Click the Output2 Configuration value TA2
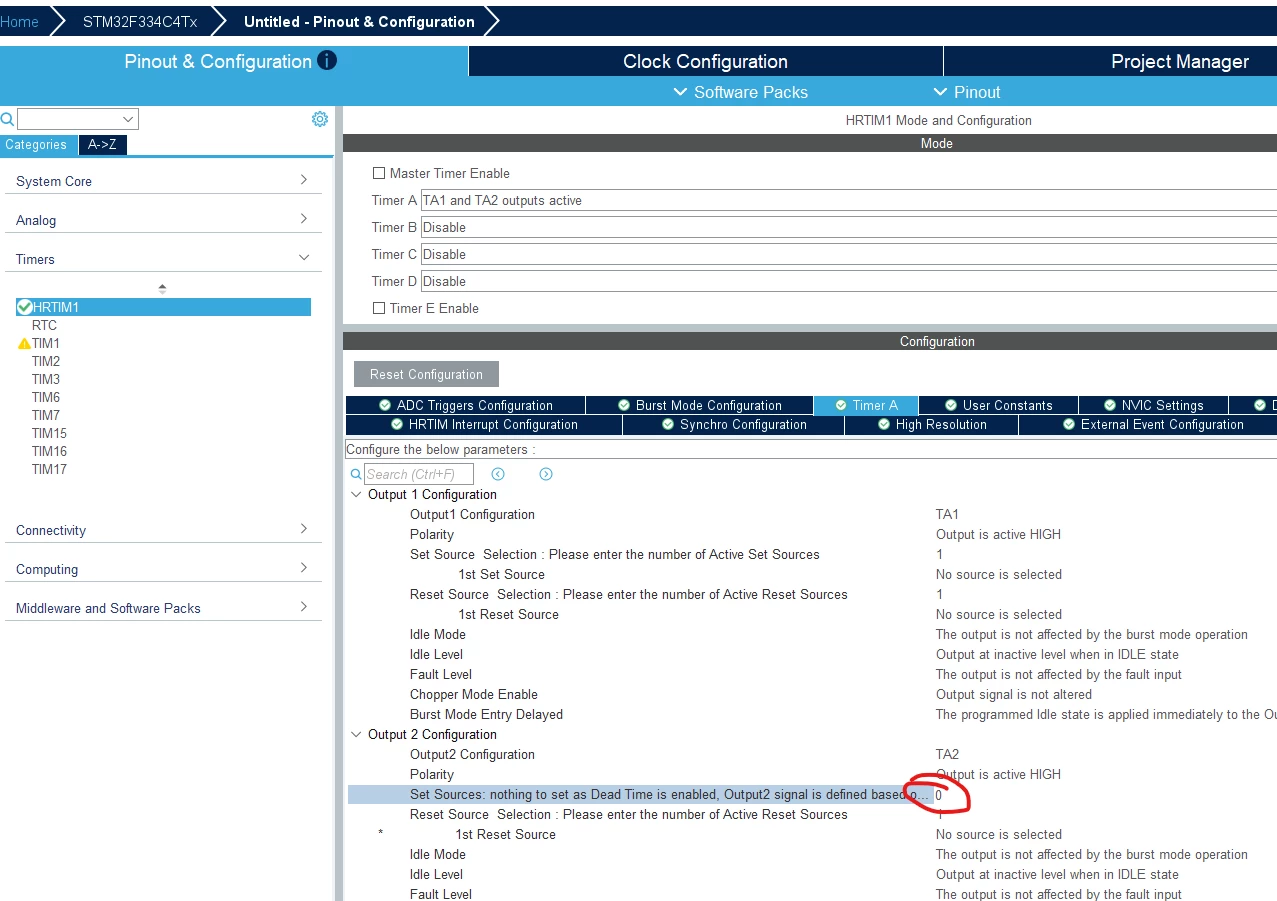 coord(947,754)
